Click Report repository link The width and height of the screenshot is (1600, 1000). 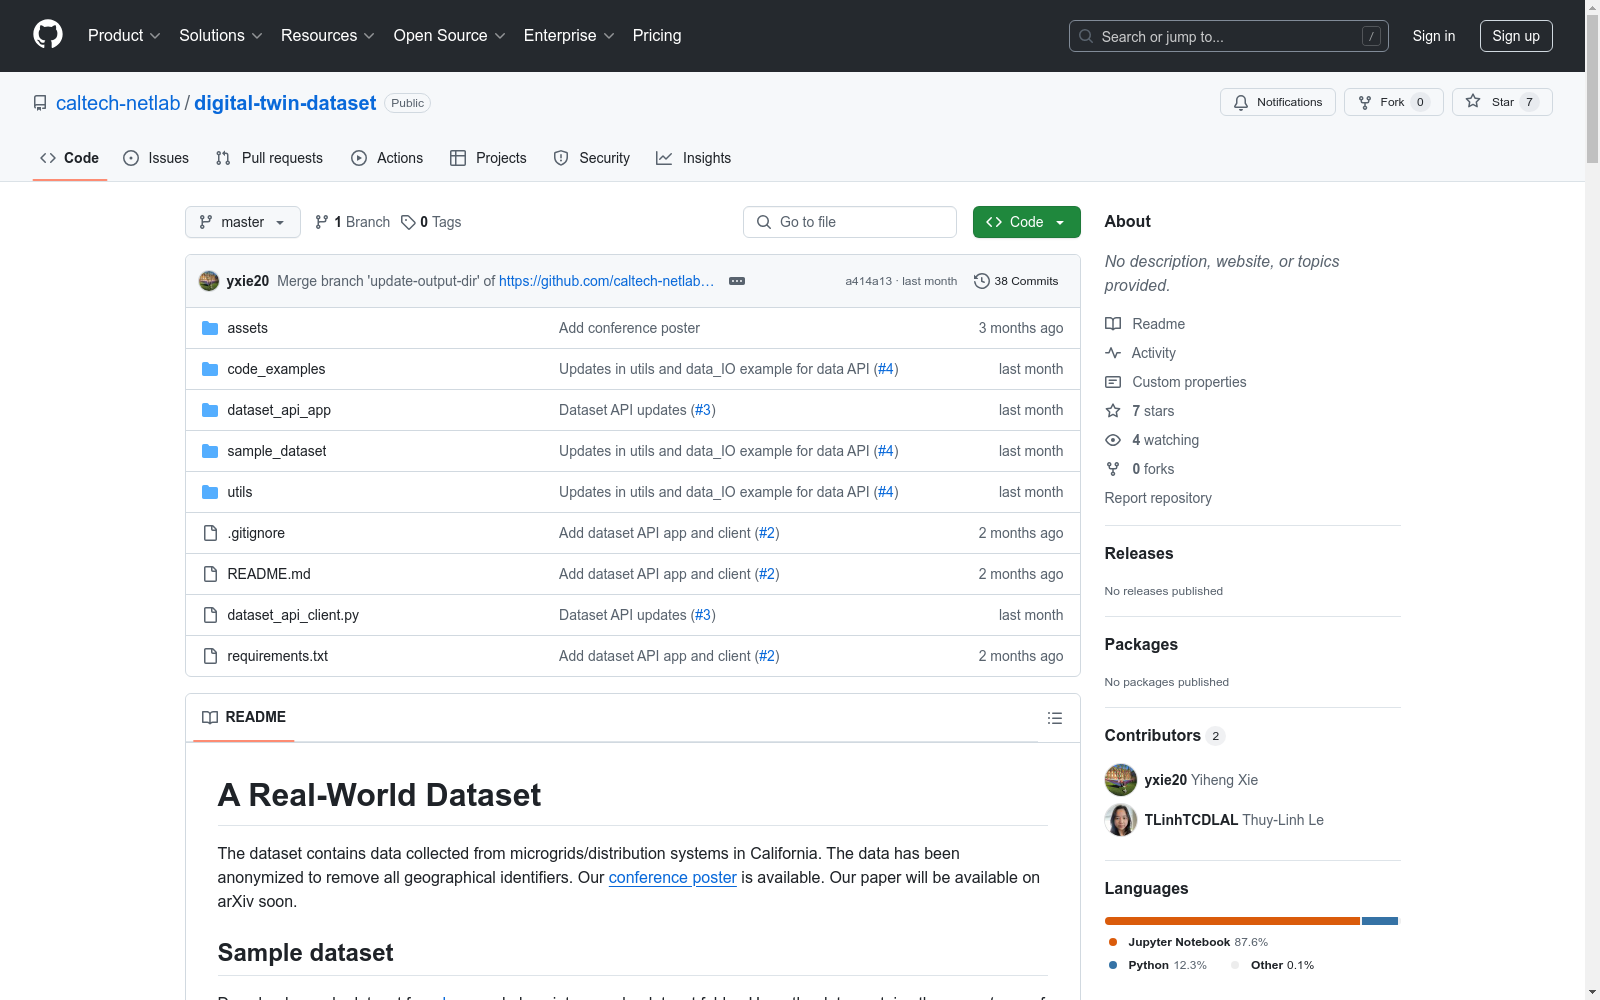(x=1158, y=498)
